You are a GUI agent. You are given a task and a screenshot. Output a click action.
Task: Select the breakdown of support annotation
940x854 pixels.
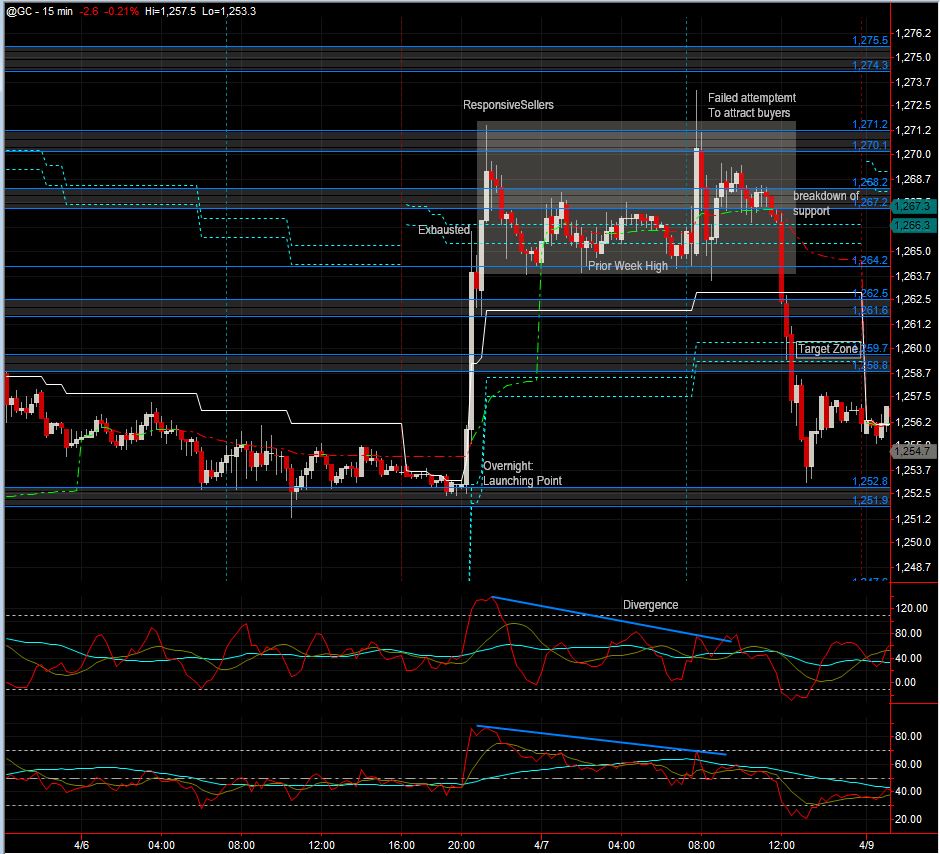click(825, 203)
